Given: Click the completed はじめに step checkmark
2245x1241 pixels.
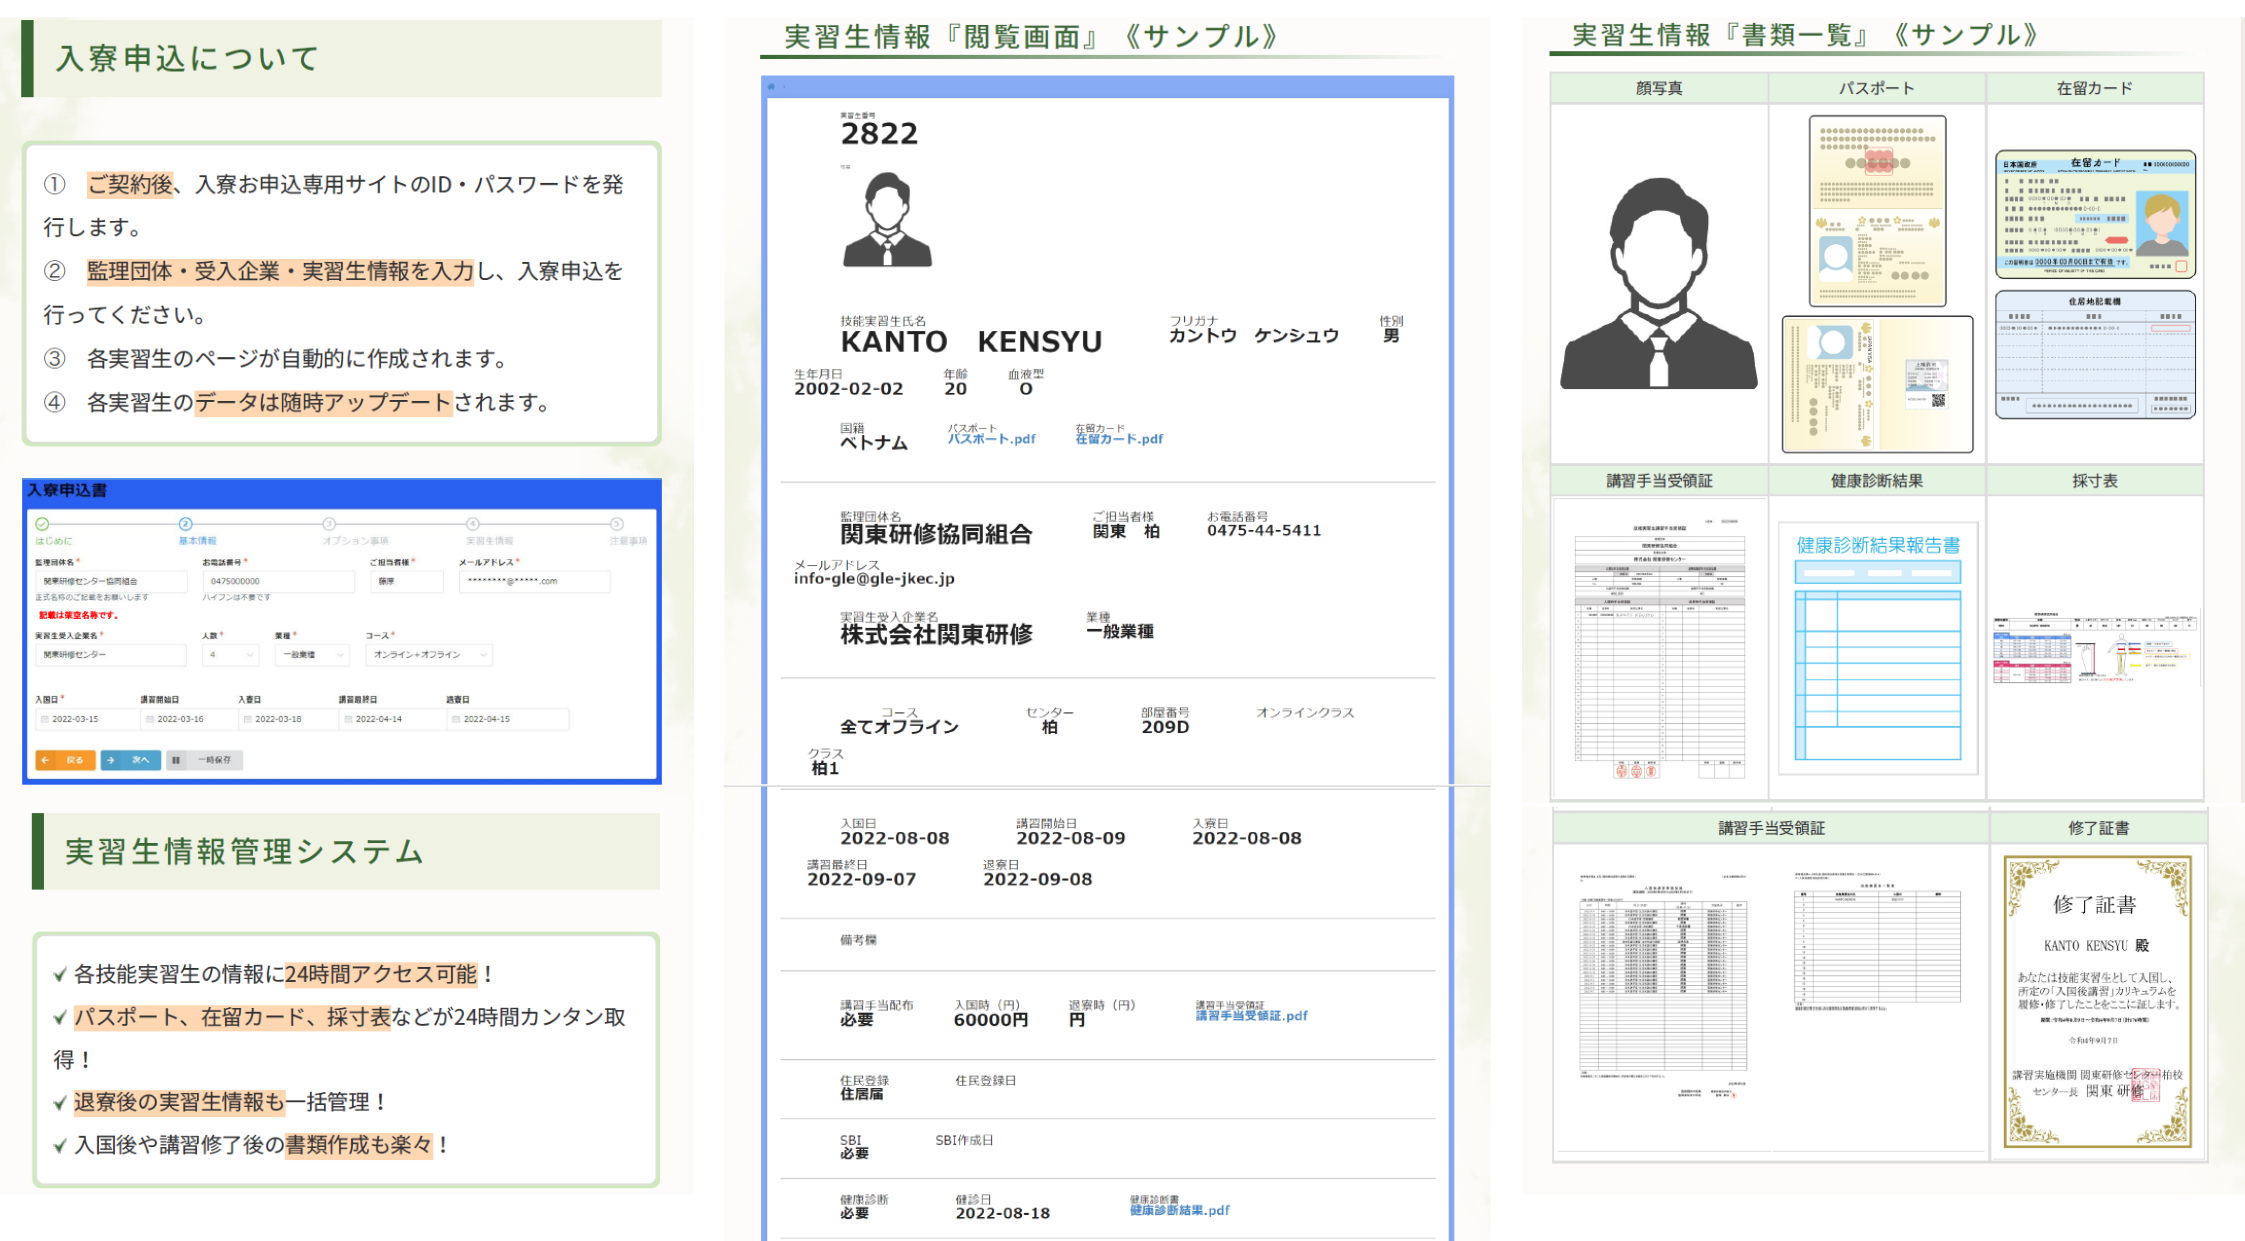Looking at the screenshot, I should coord(42,524).
